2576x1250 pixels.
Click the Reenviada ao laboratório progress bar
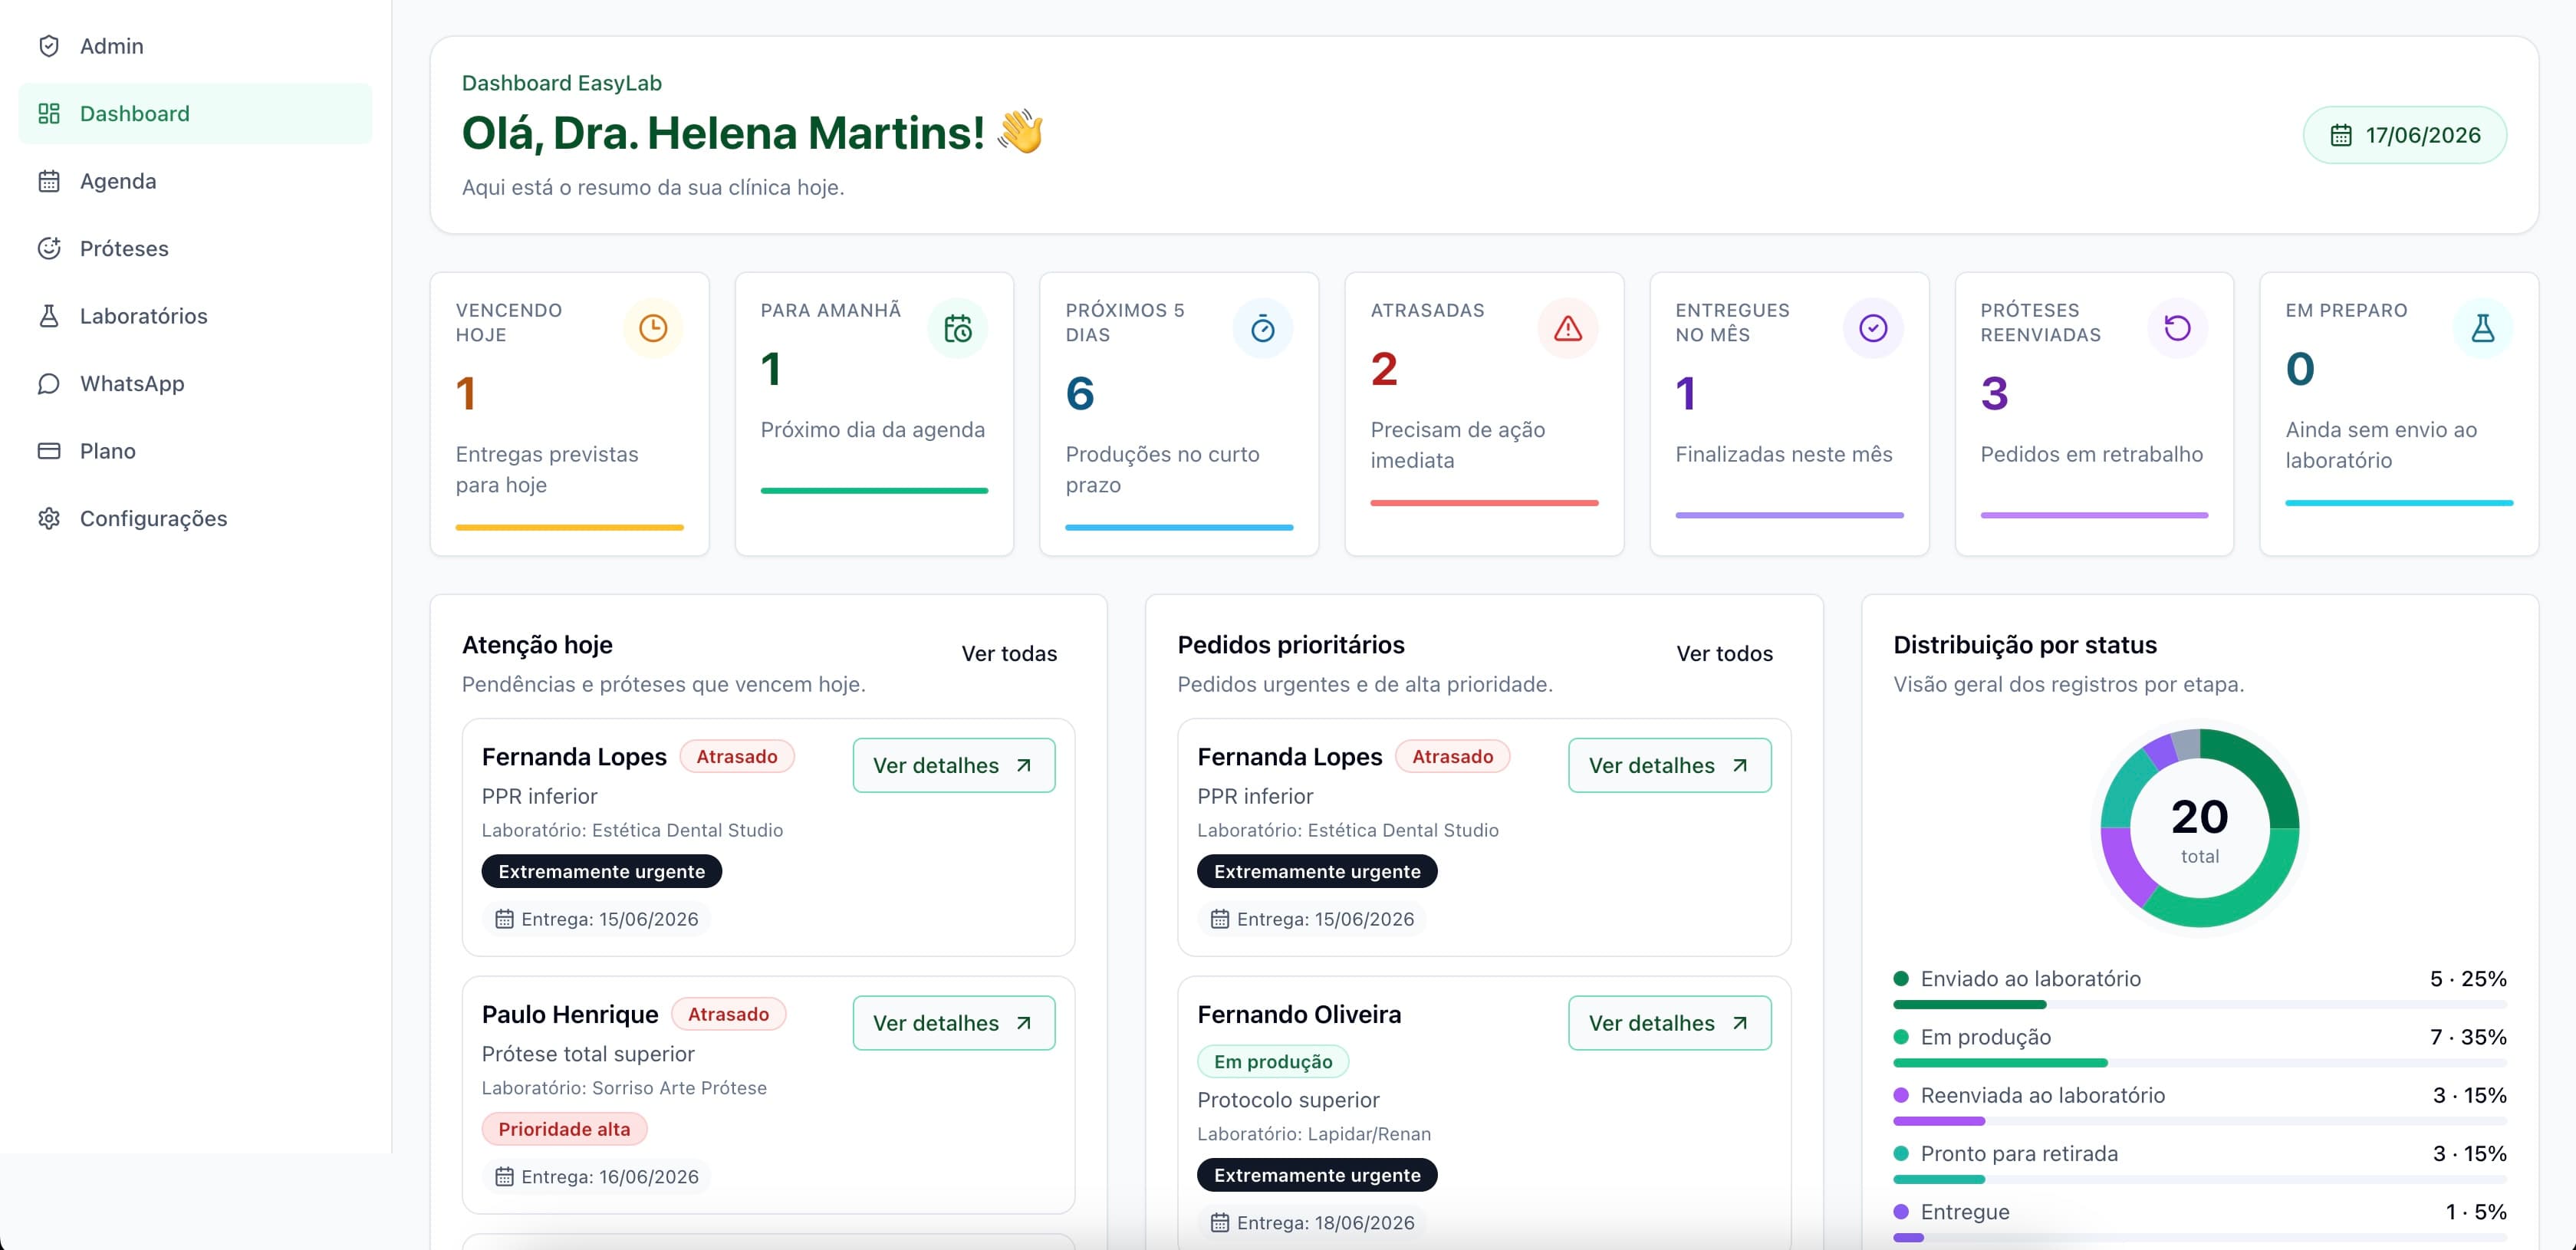coord(2200,1121)
